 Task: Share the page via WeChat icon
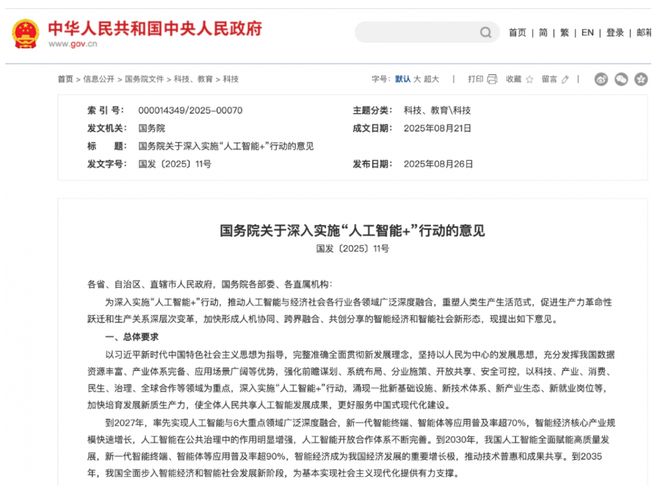pyautogui.click(x=621, y=79)
